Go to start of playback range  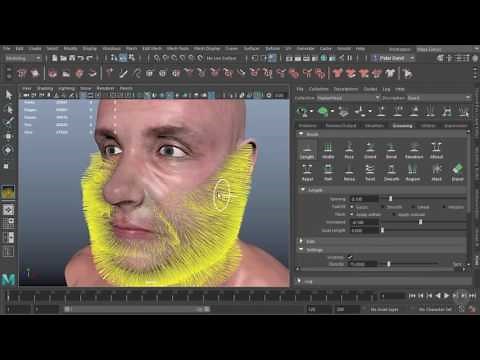[412, 296]
